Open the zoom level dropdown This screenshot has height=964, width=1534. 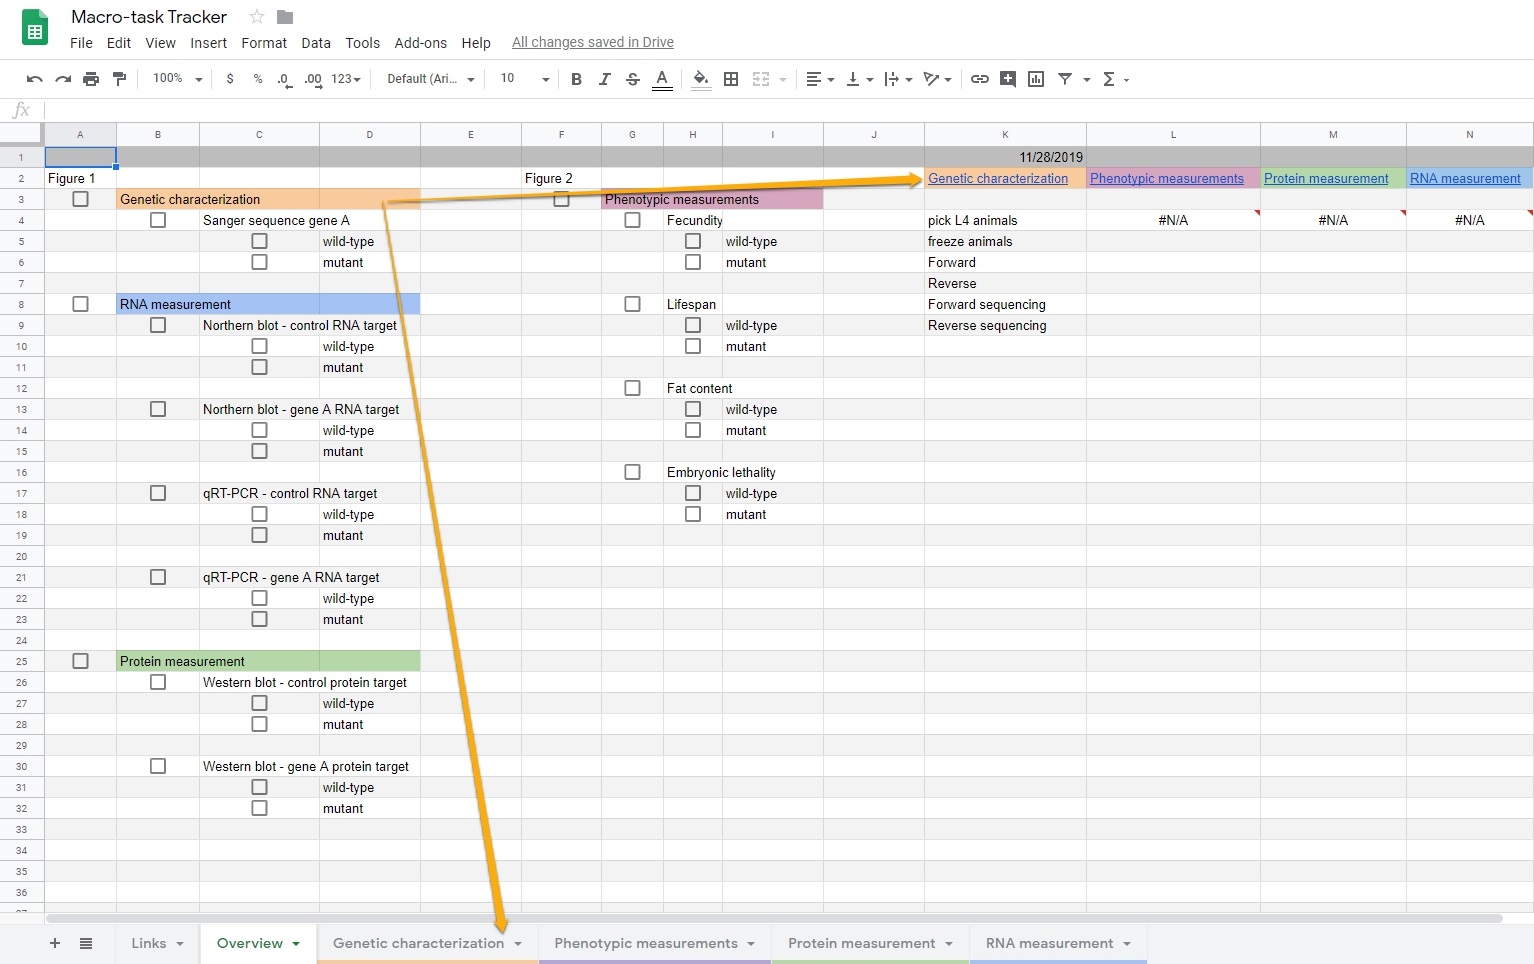[177, 79]
